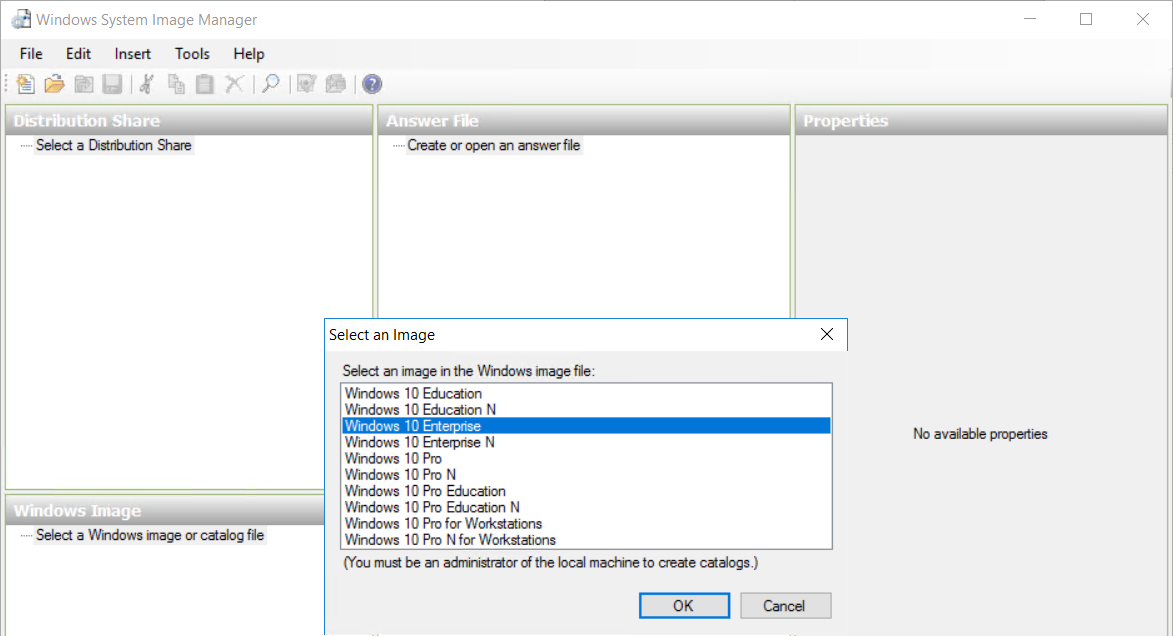This screenshot has width=1173, height=636.
Task: Click Select a Distribution Share
Action: (114, 145)
